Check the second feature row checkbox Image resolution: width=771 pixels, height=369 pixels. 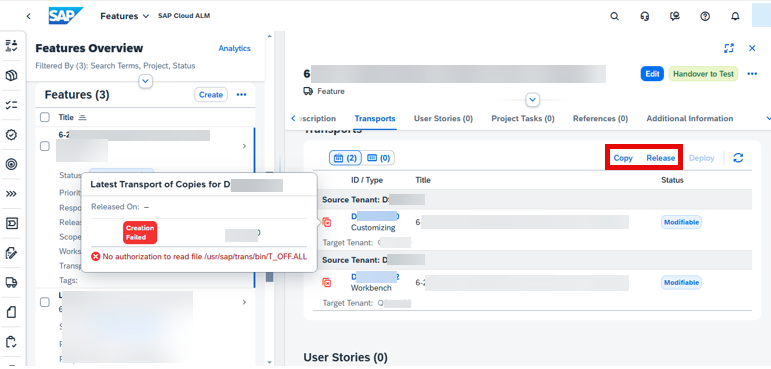coord(45,302)
